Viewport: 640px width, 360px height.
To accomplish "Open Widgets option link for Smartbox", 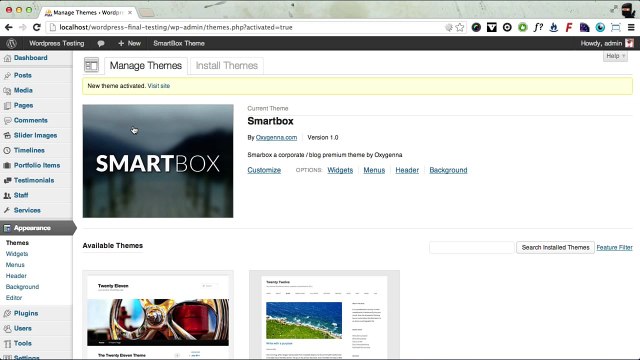I will pos(340,170).
